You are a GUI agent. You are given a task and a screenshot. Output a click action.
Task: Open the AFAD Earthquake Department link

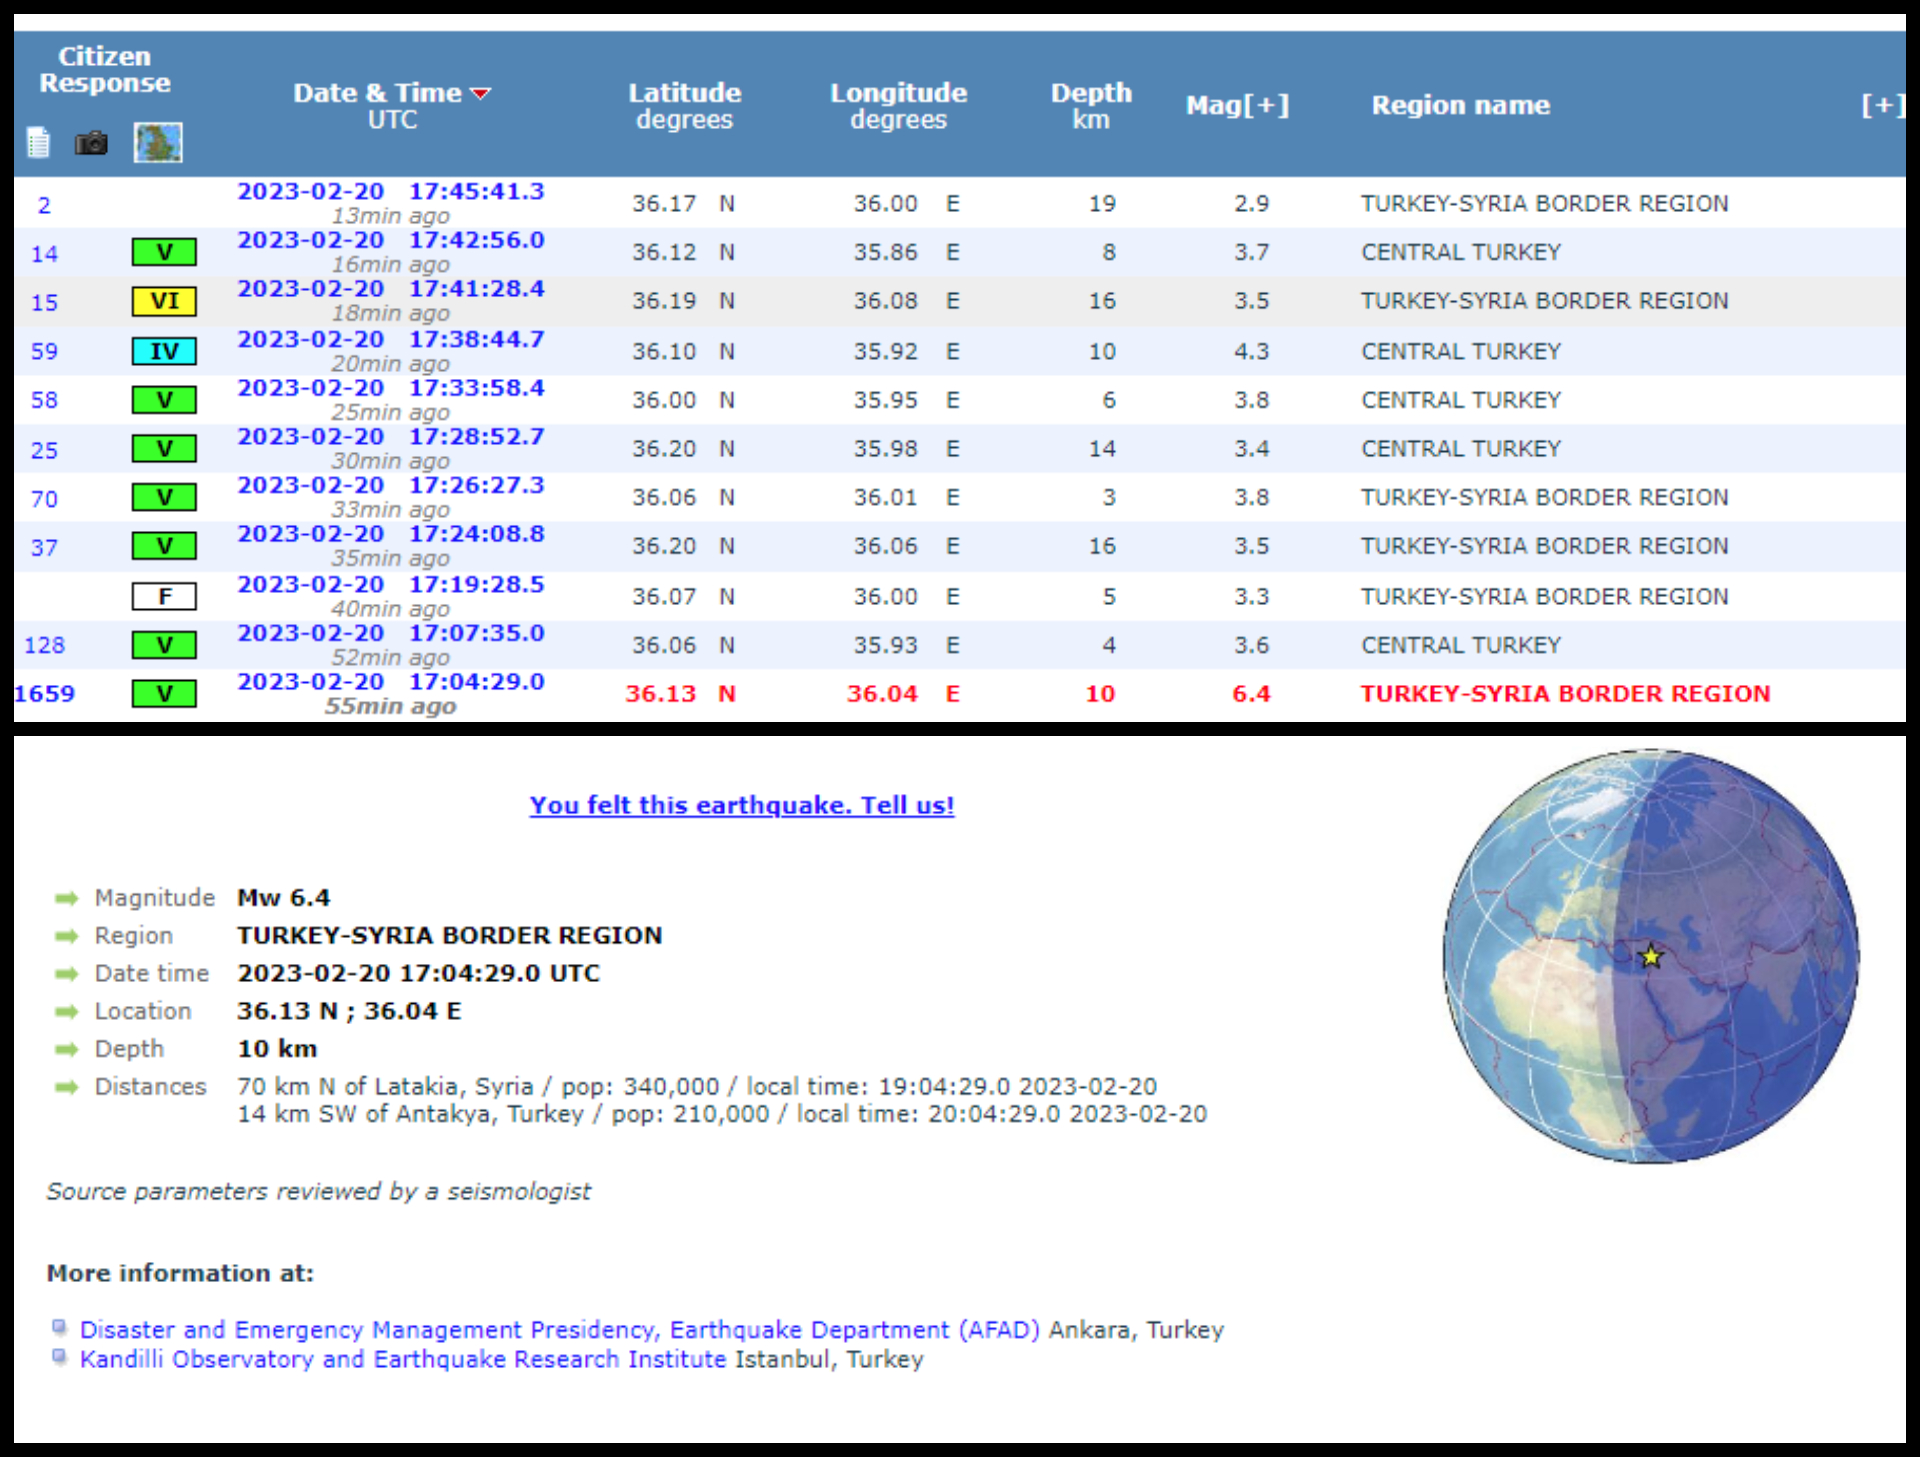click(559, 1330)
